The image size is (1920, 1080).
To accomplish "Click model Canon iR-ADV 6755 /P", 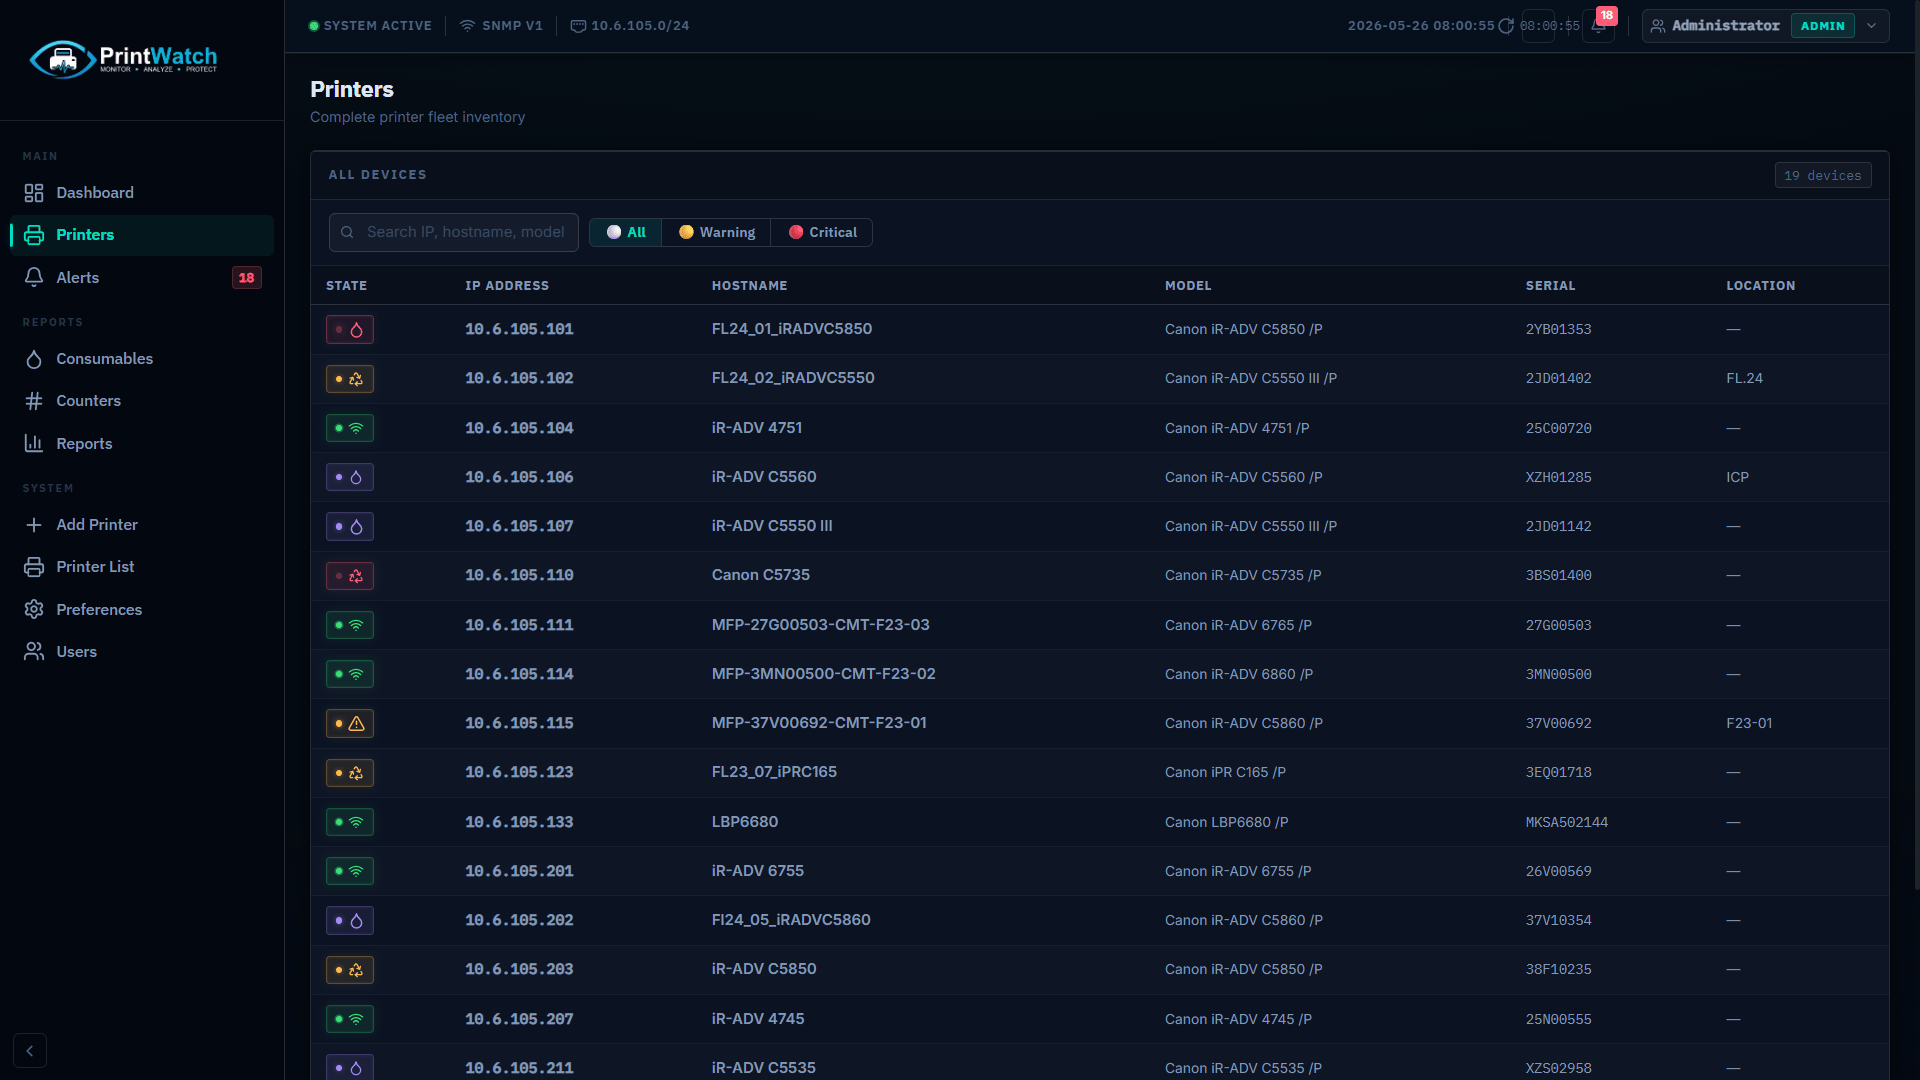I will click(1238, 871).
